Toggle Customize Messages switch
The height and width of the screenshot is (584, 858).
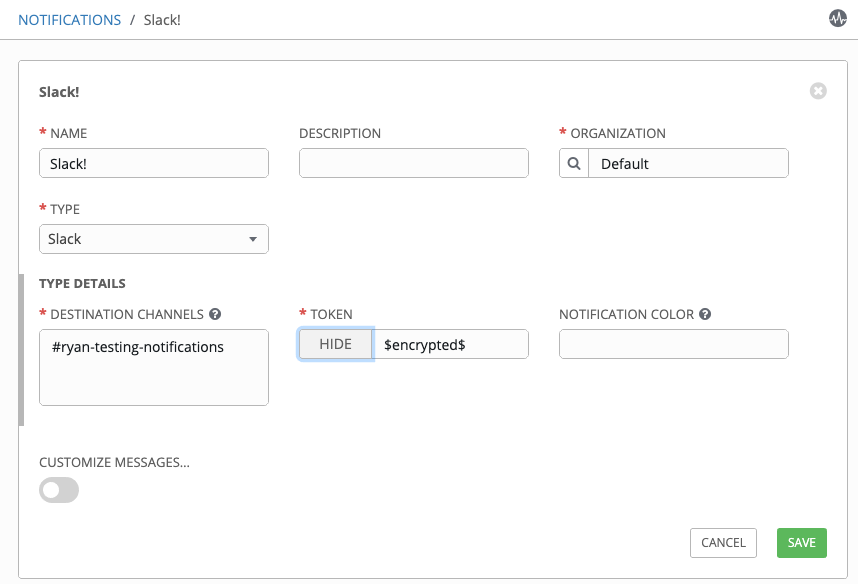[x=59, y=490]
